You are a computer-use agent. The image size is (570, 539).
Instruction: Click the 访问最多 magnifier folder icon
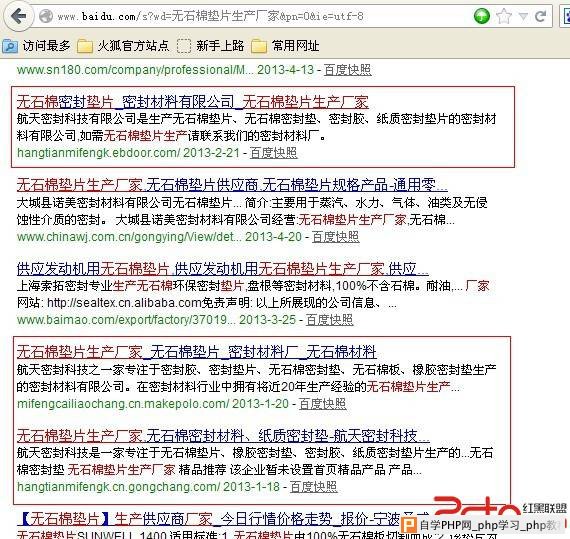[x=10, y=47]
